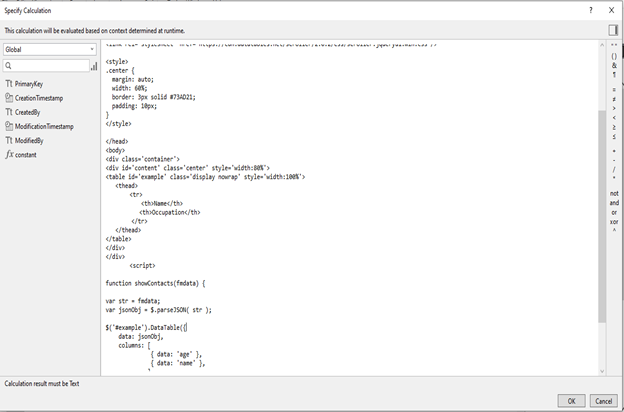Select the fx constant calculation field
This screenshot has height=412, width=624.
tap(24, 155)
